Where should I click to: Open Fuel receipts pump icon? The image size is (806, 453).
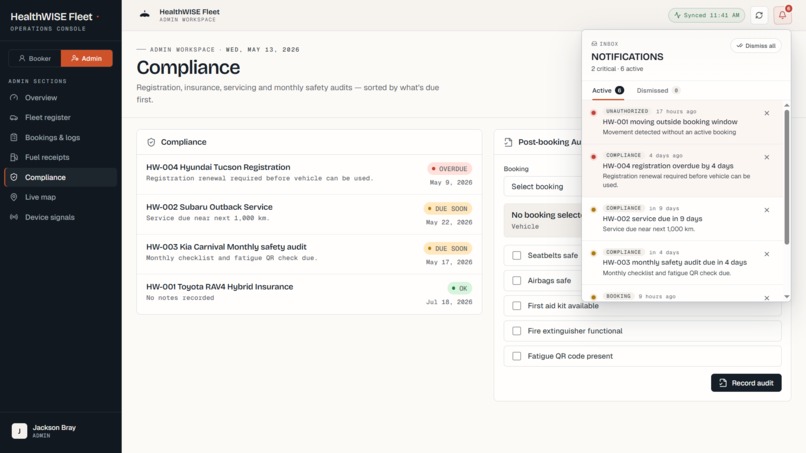point(14,157)
